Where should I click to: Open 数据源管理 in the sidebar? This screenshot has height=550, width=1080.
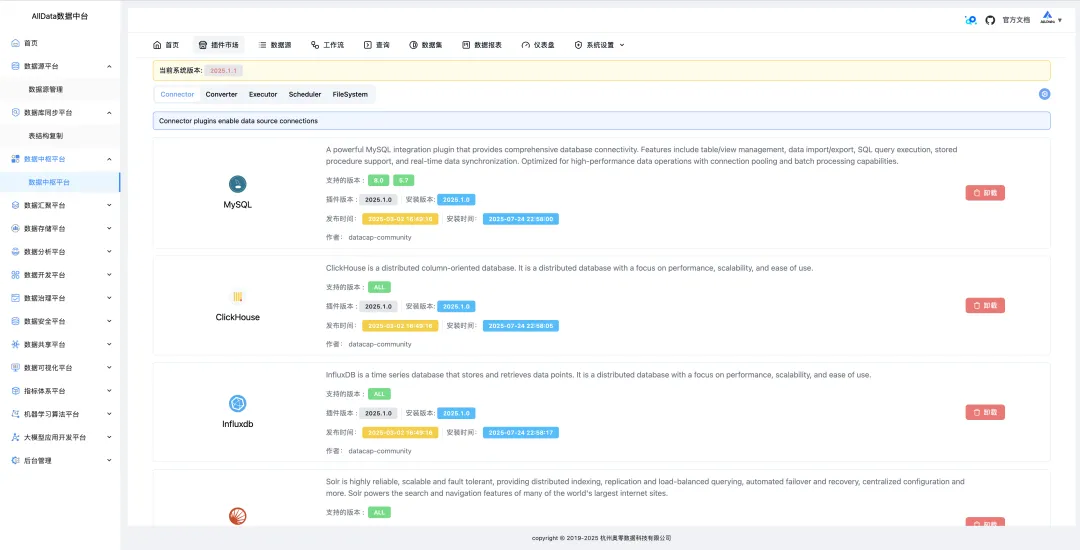click(x=46, y=89)
